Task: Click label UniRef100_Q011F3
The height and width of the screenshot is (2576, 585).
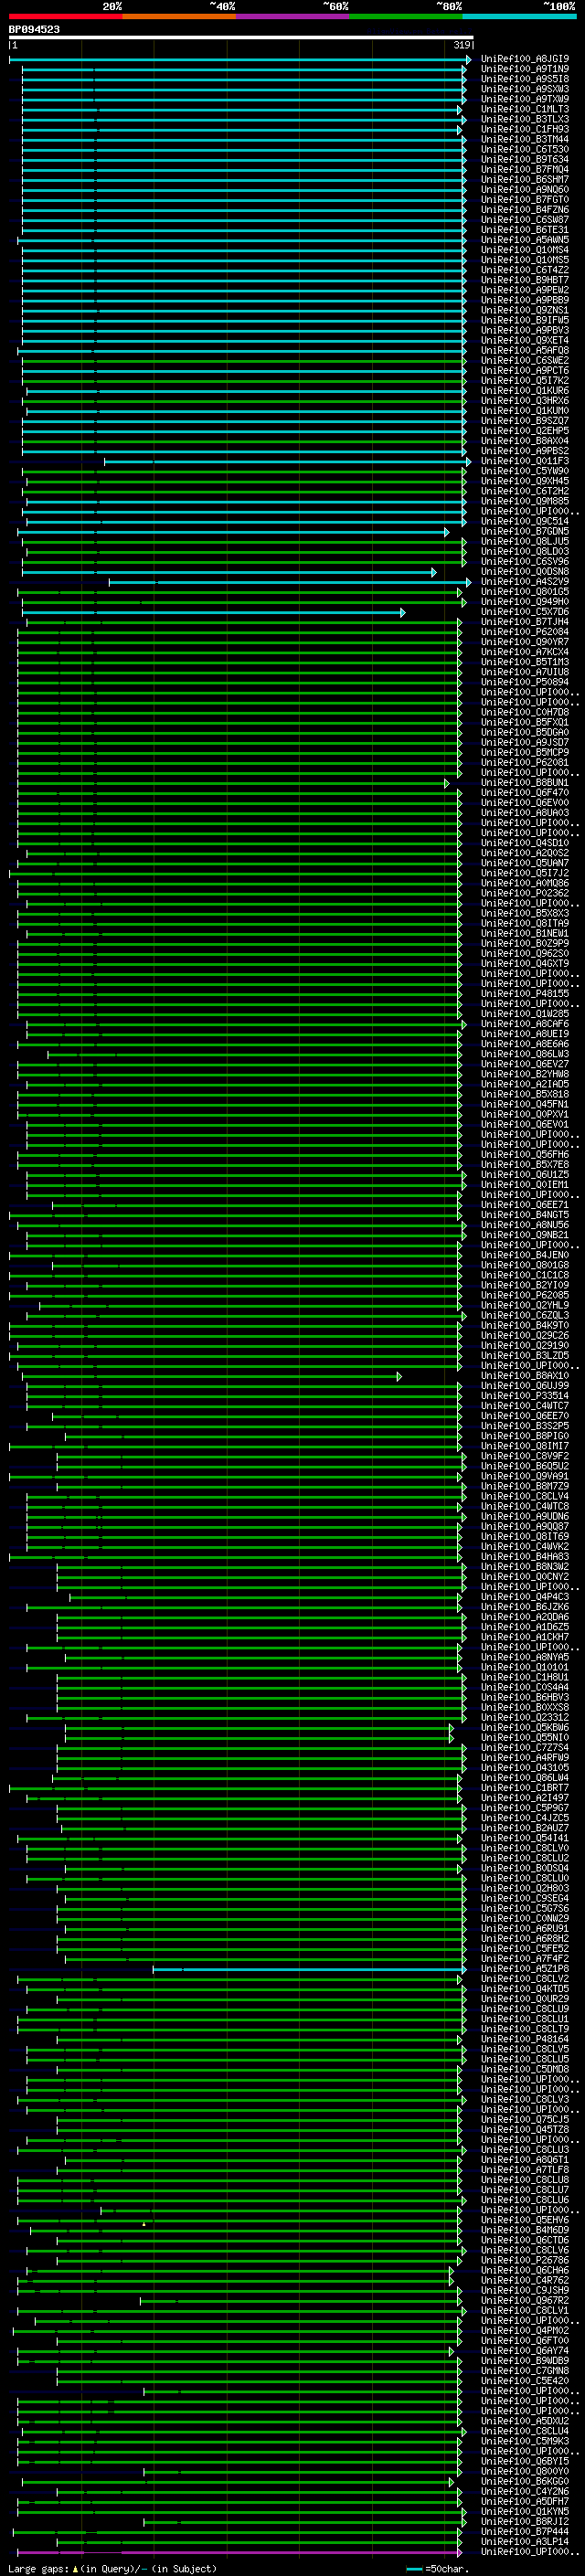Action: [x=525, y=461]
